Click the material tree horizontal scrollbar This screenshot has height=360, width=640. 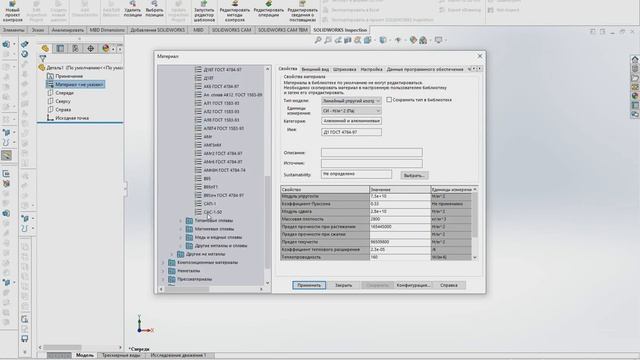coord(187,289)
